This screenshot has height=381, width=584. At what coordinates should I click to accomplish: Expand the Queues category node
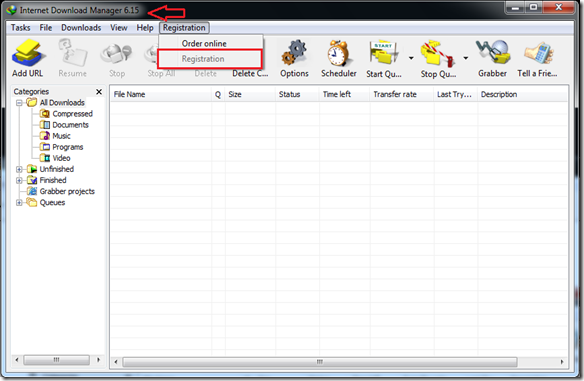click(x=19, y=203)
